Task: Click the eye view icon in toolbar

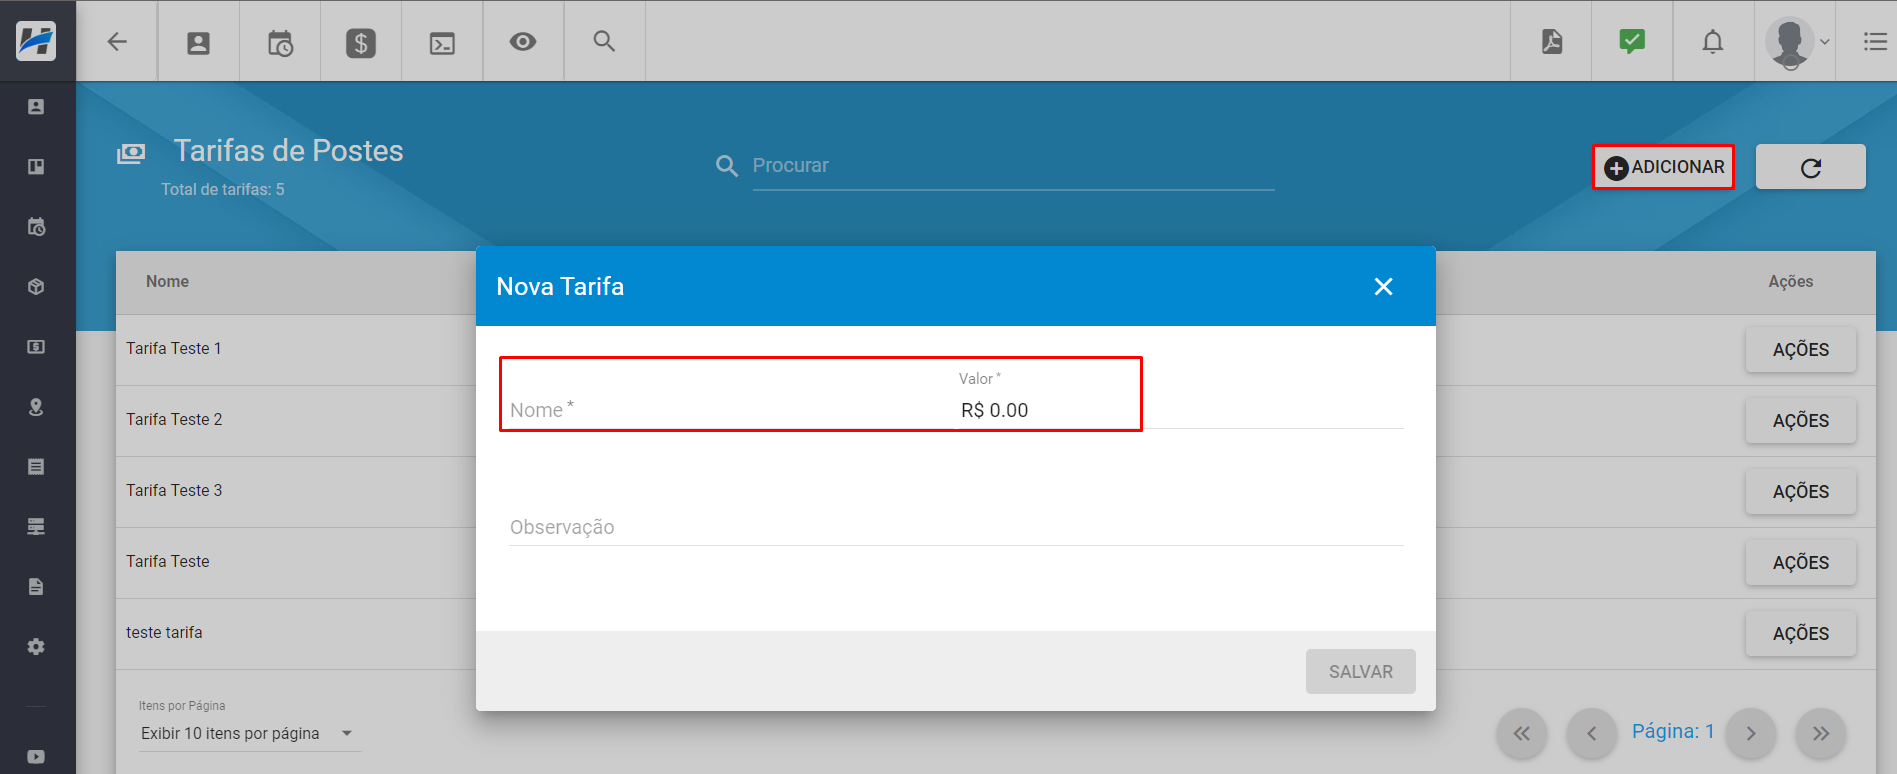Action: (x=523, y=41)
